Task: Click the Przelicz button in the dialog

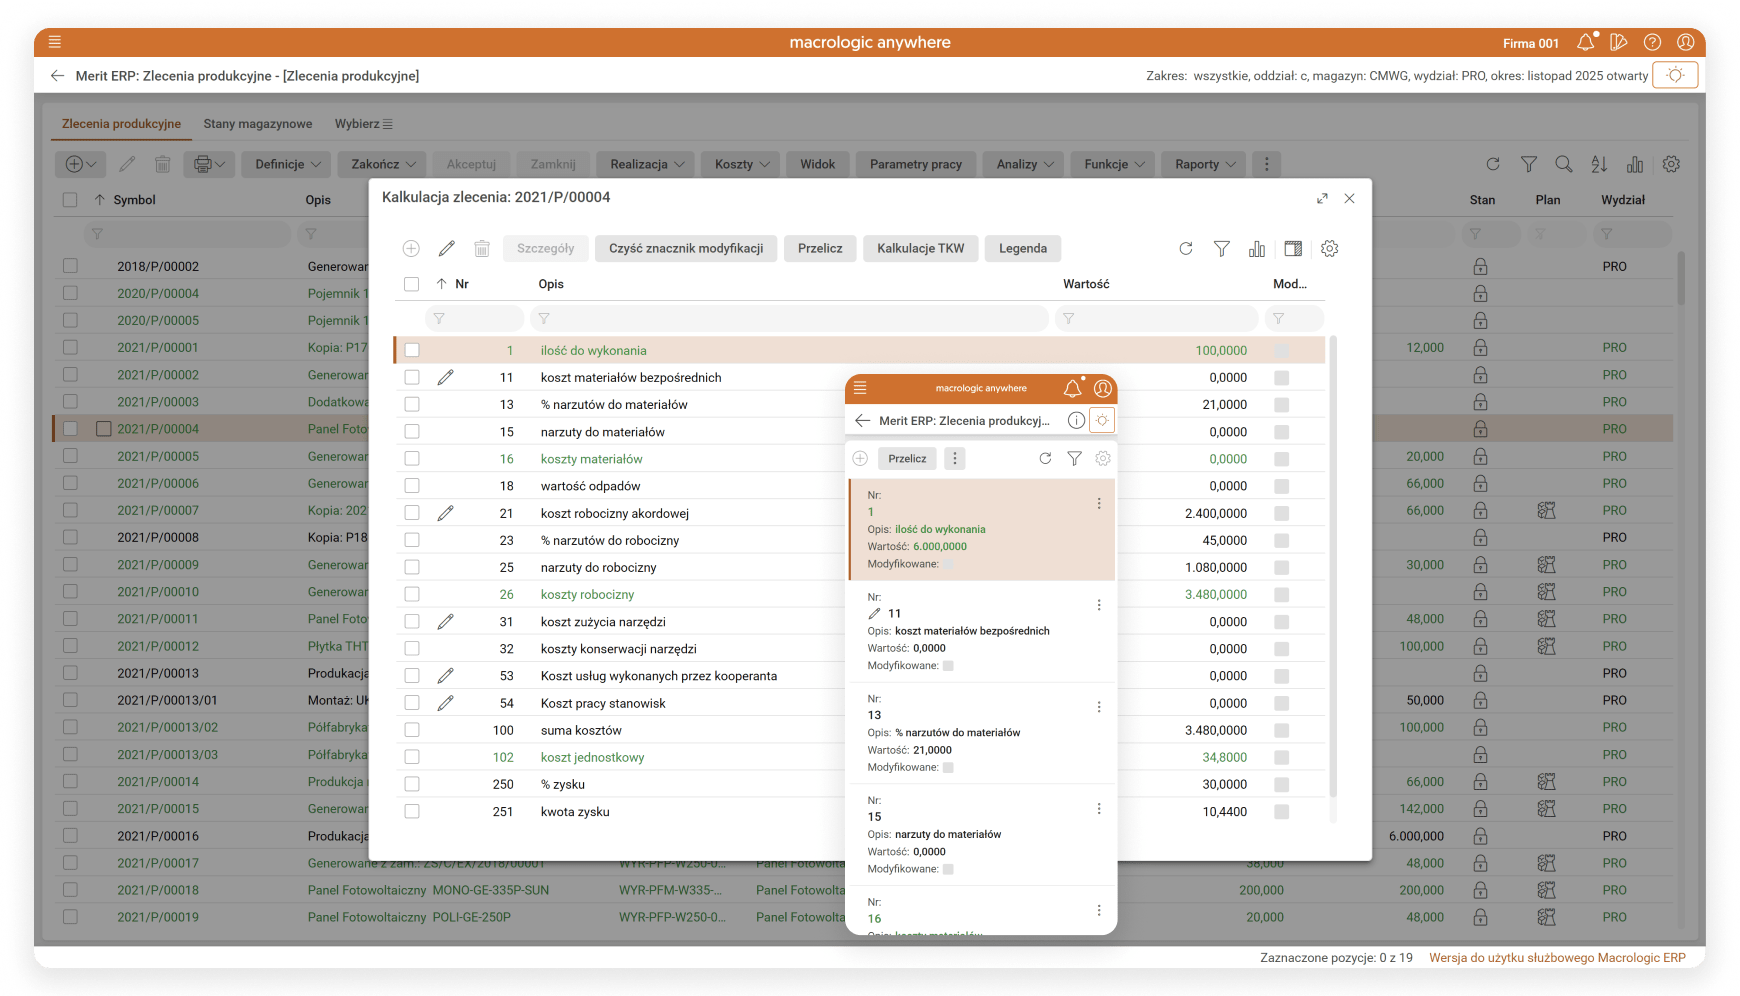Action: pyautogui.click(x=820, y=249)
